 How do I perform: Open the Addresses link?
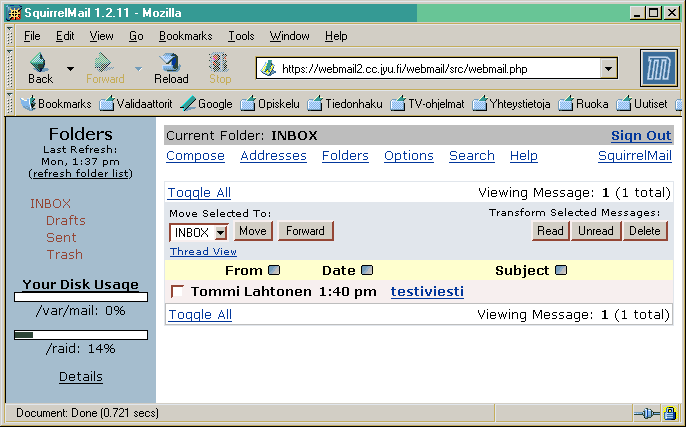click(x=273, y=156)
